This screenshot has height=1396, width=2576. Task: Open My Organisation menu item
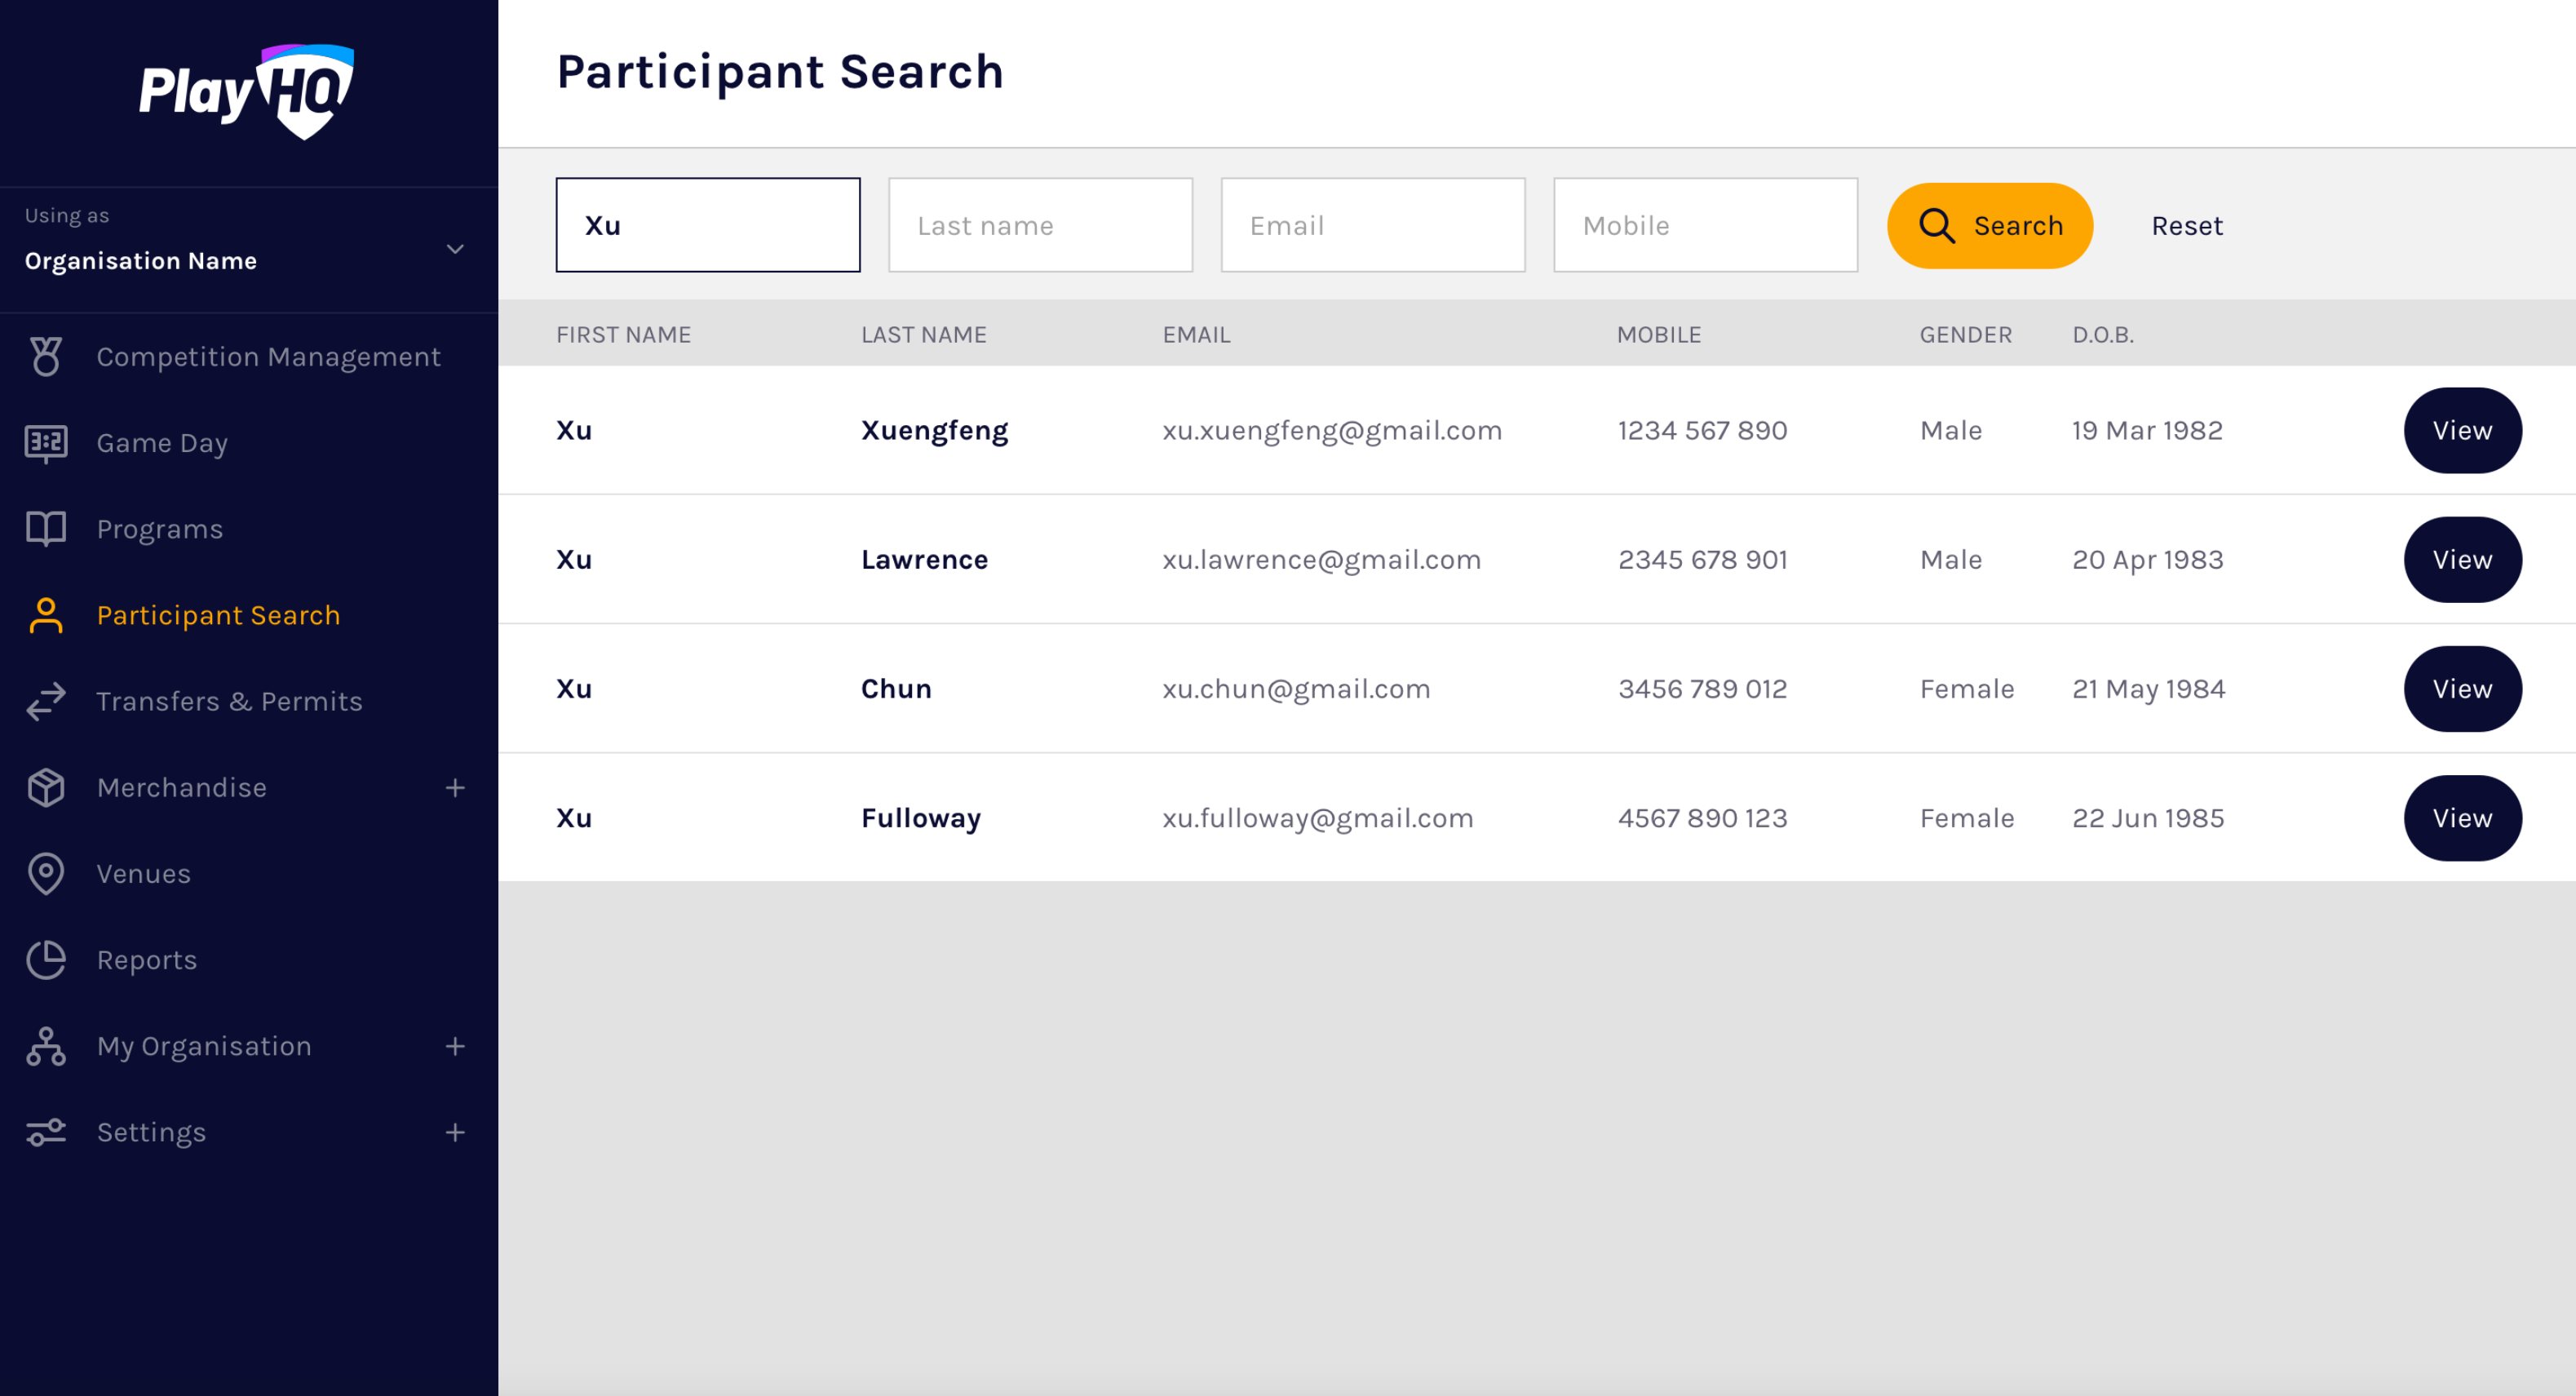point(204,1046)
